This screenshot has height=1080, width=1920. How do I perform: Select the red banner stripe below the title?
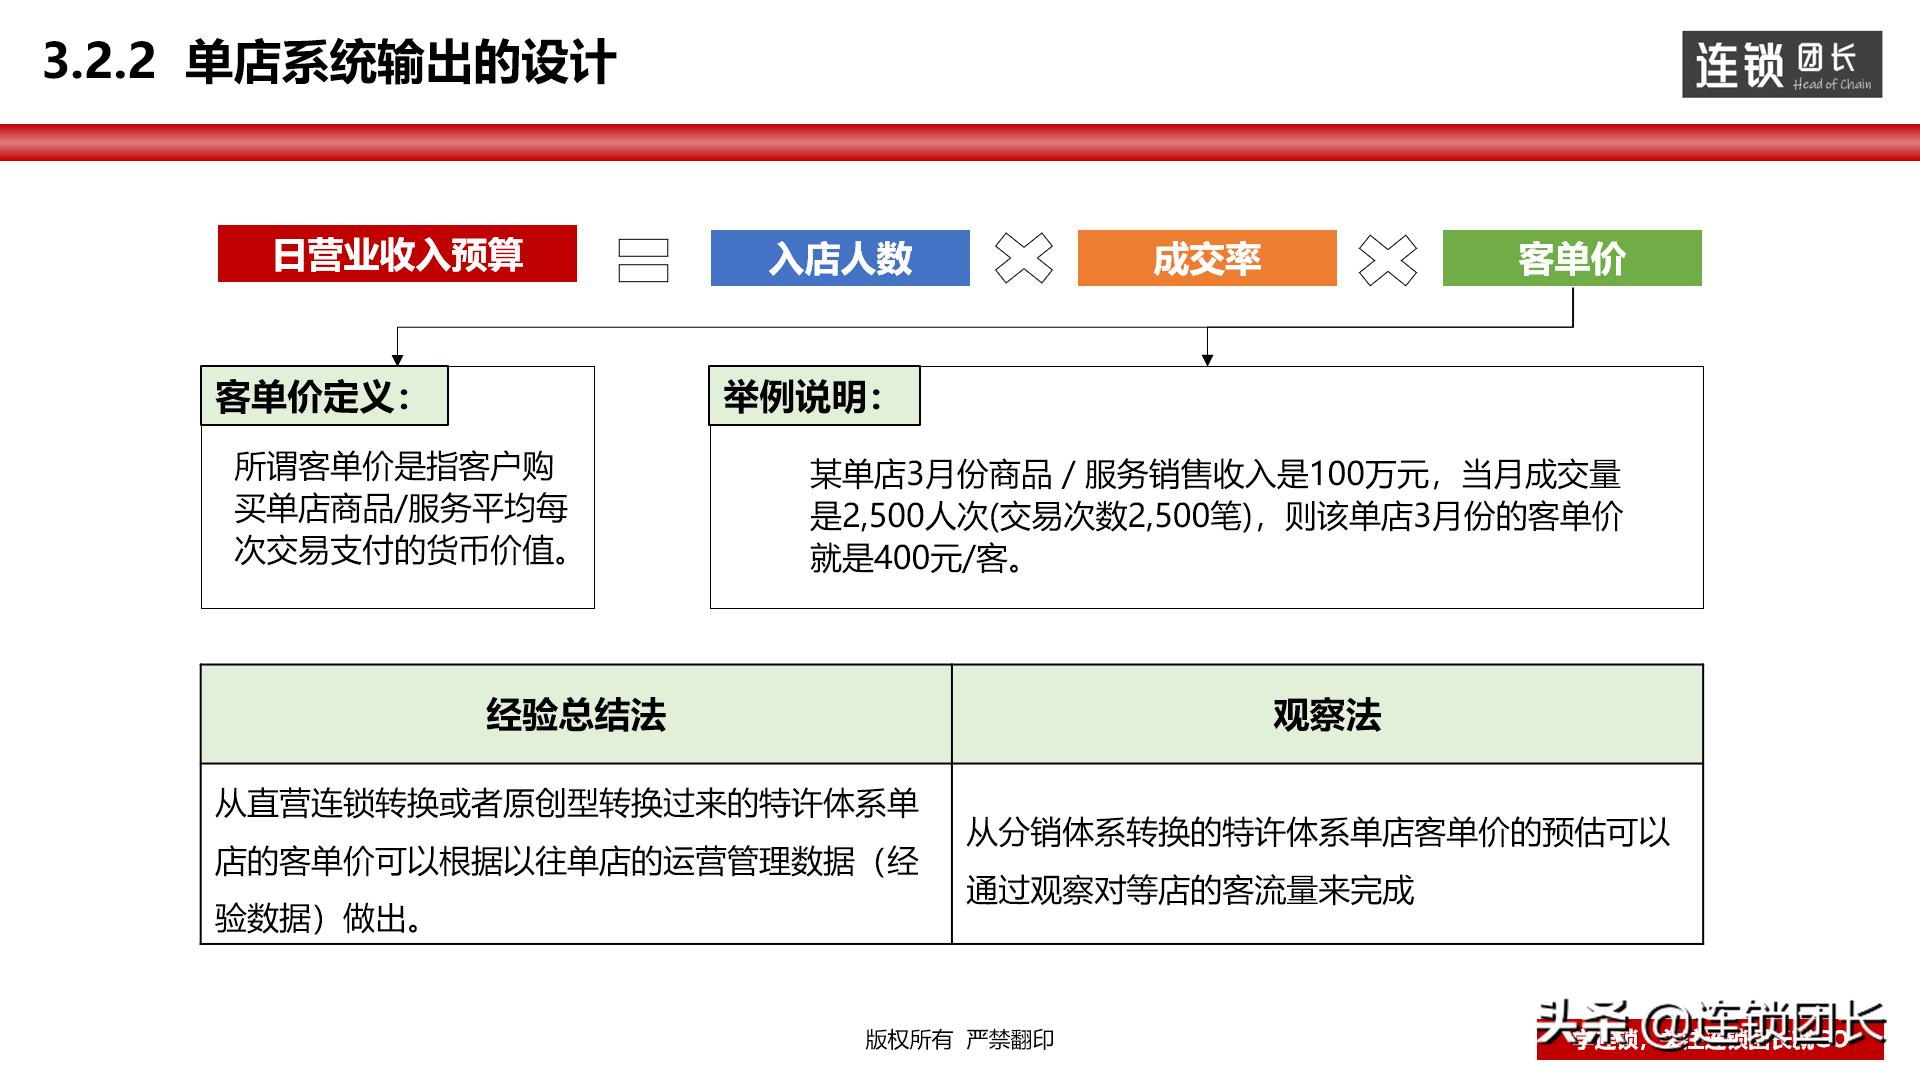960,142
